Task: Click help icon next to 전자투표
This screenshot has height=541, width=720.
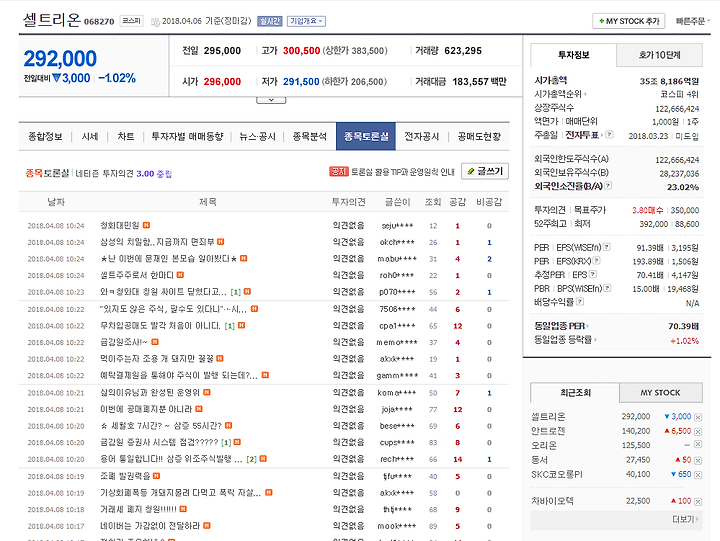Action: click(609, 135)
